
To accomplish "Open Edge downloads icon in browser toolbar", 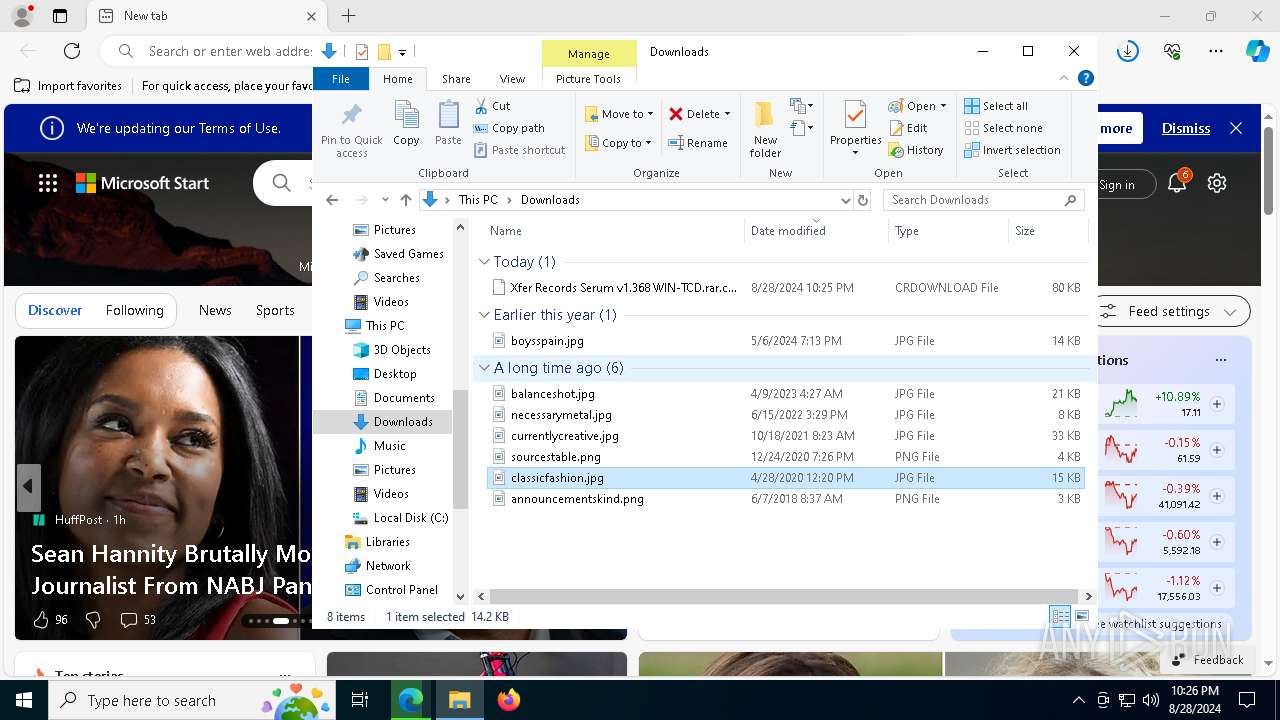I will click(x=1128, y=51).
